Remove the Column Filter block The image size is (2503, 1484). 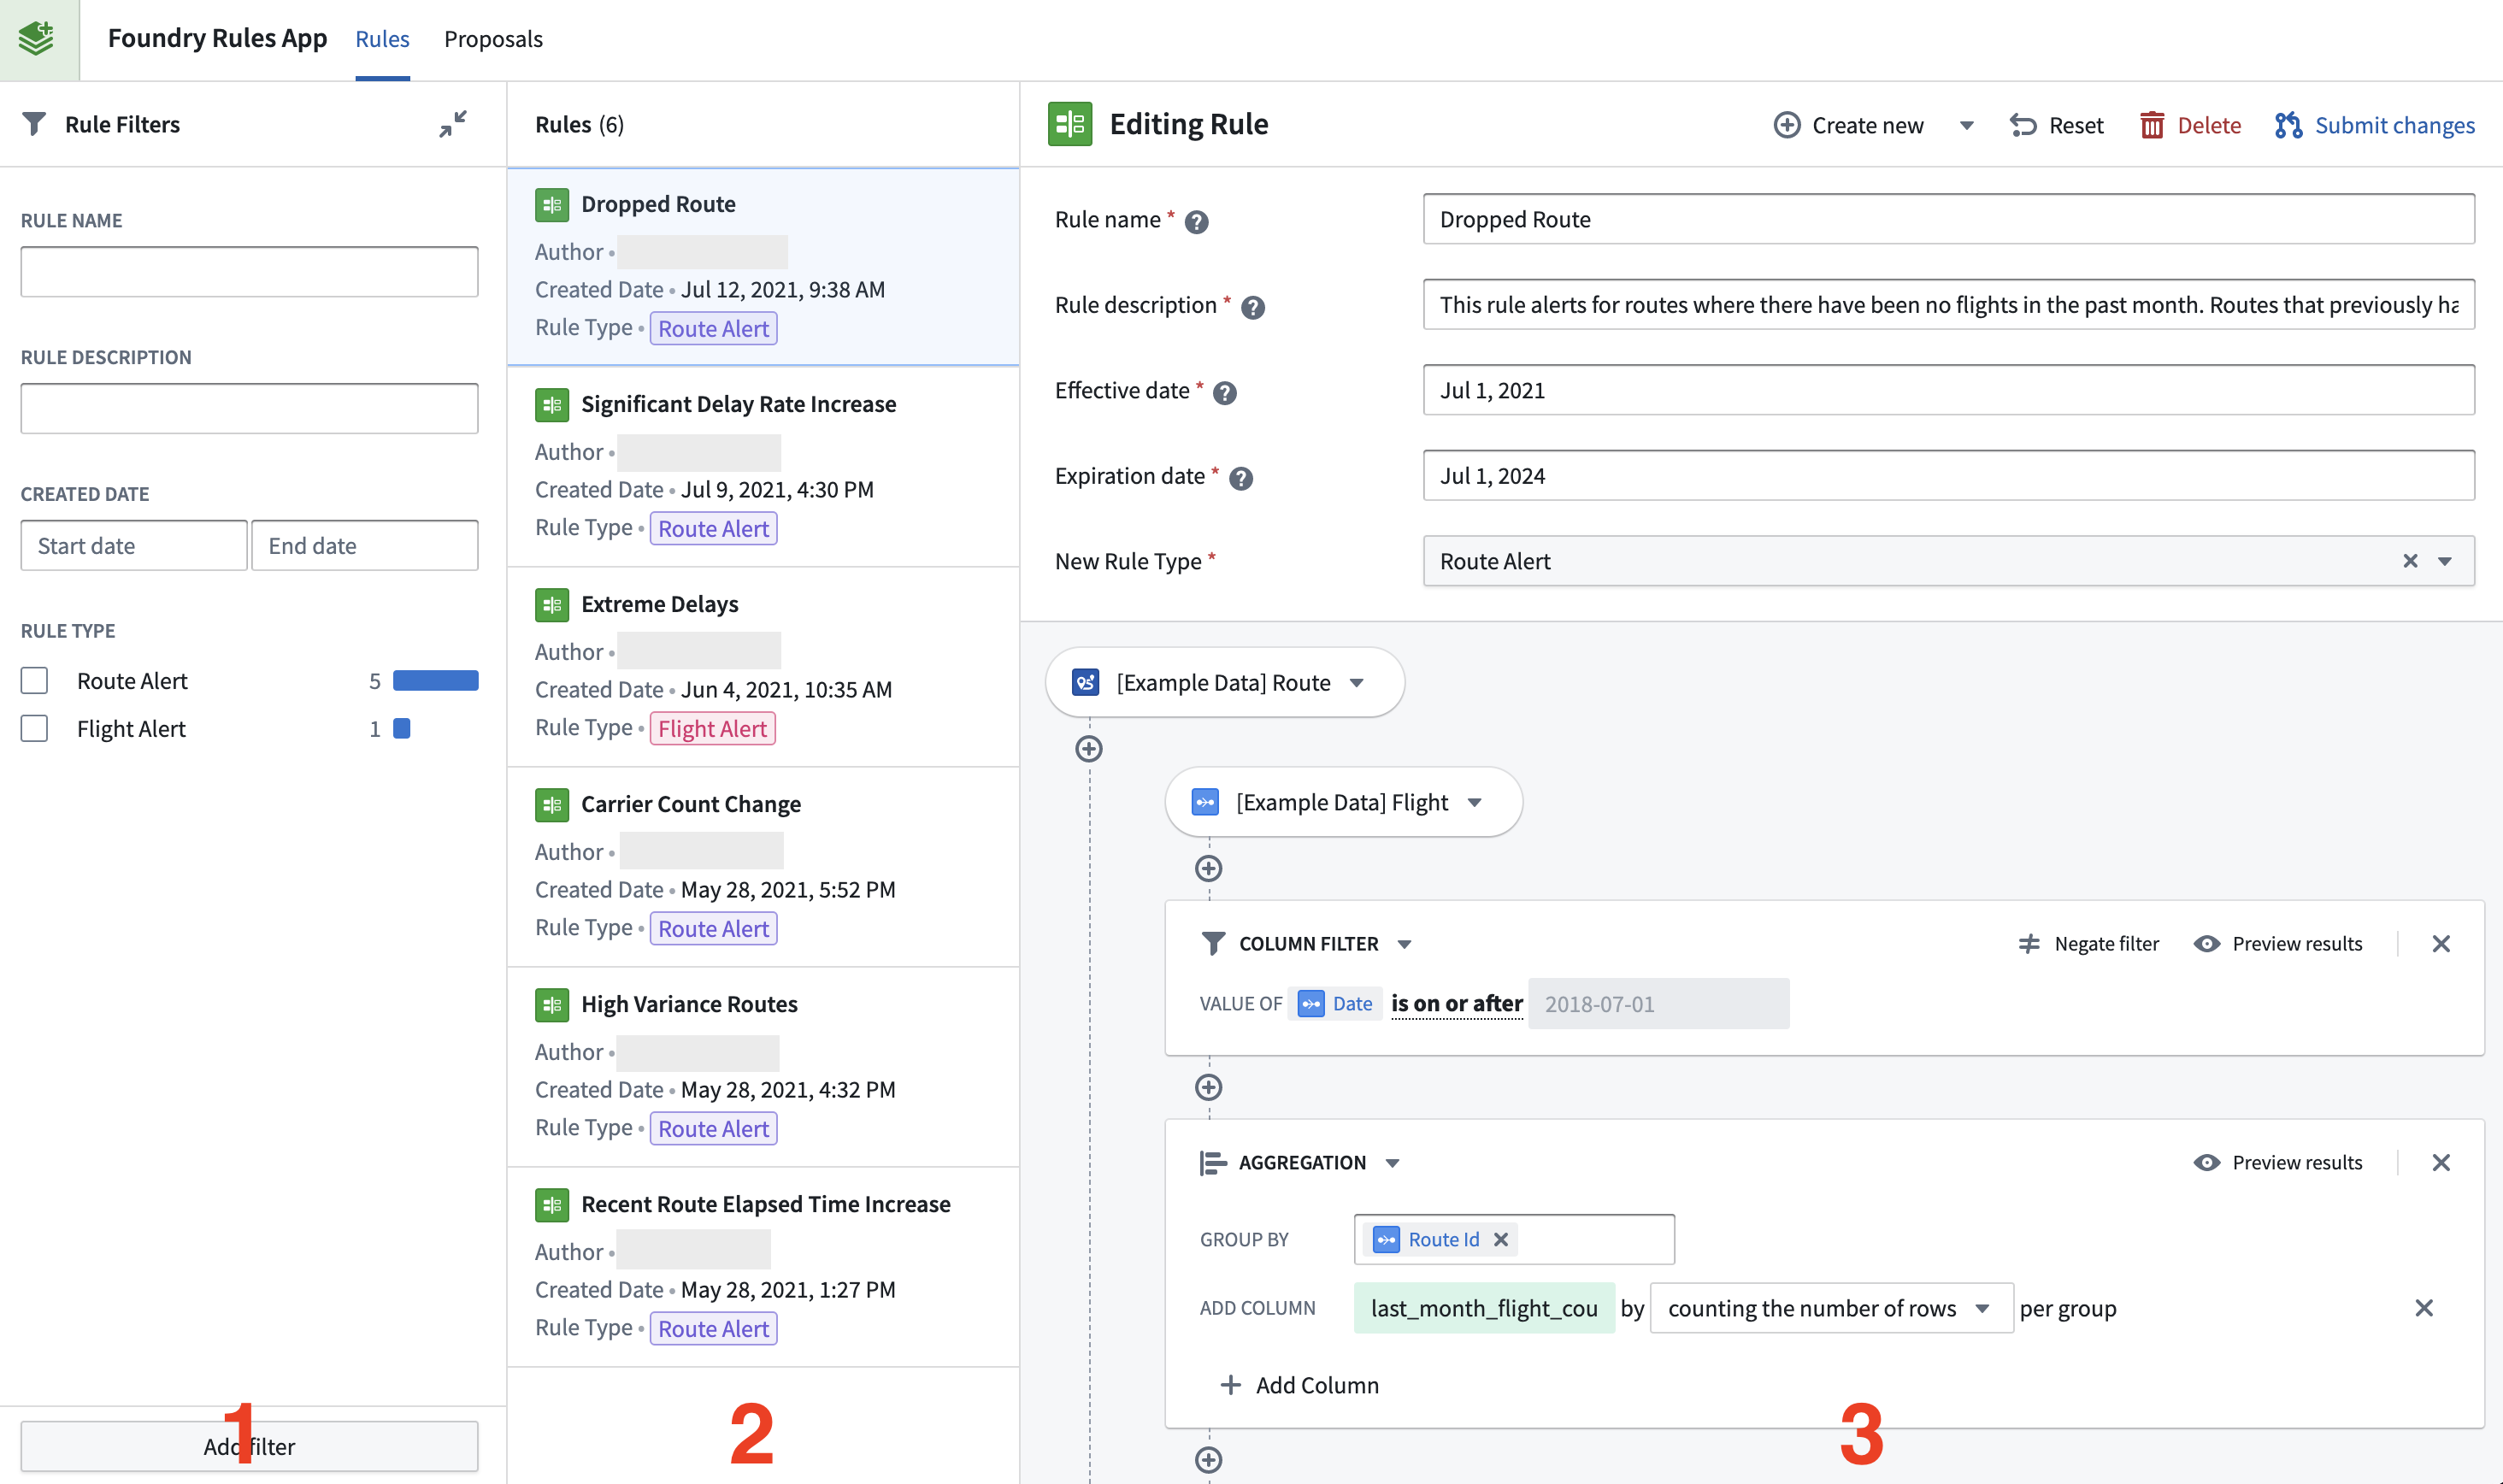tap(2441, 943)
